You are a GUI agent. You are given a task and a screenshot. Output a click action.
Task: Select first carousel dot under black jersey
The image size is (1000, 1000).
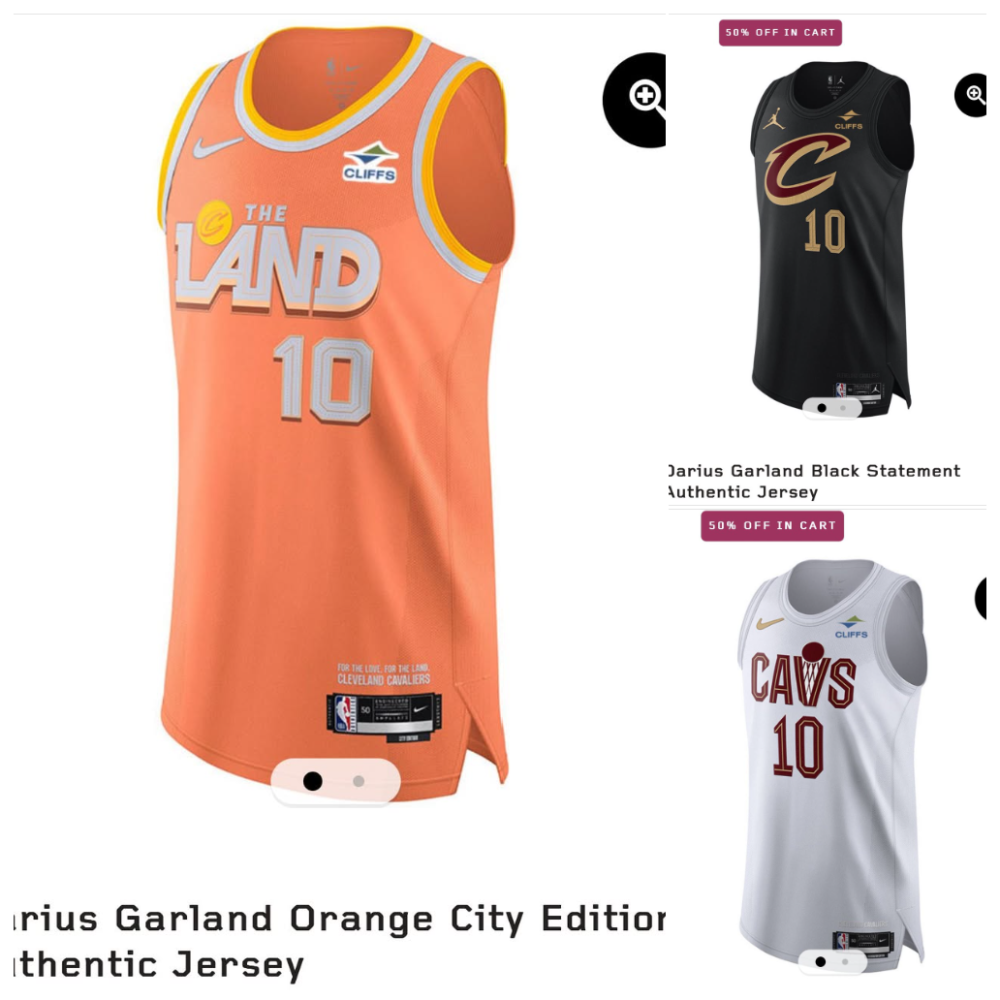(821, 408)
